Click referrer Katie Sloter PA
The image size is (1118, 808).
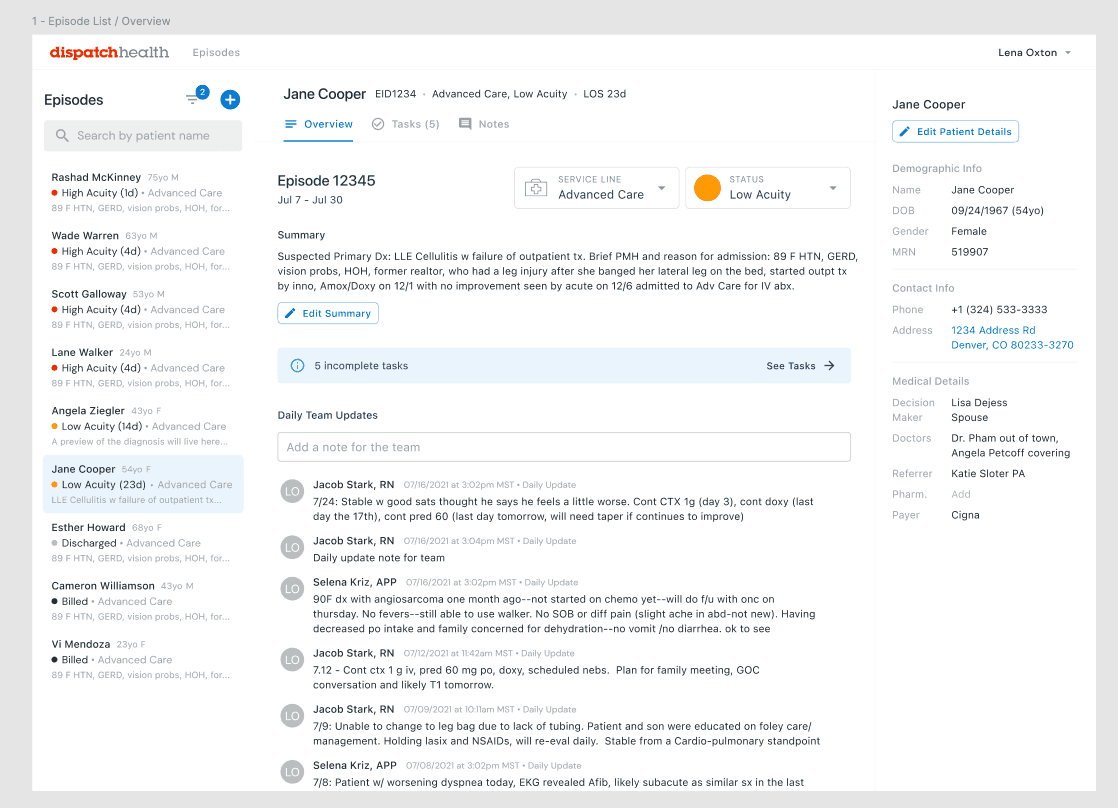[x=988, y=474]
